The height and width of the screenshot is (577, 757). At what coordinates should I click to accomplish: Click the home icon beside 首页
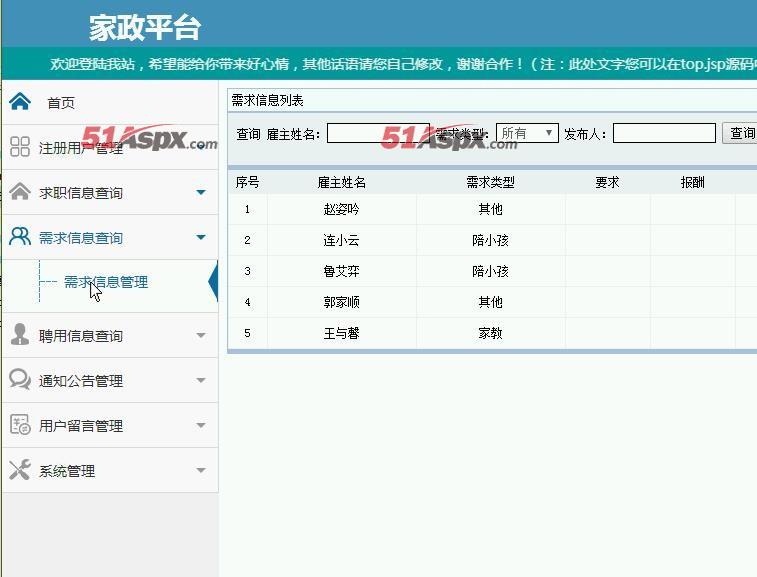pos(20,101)
